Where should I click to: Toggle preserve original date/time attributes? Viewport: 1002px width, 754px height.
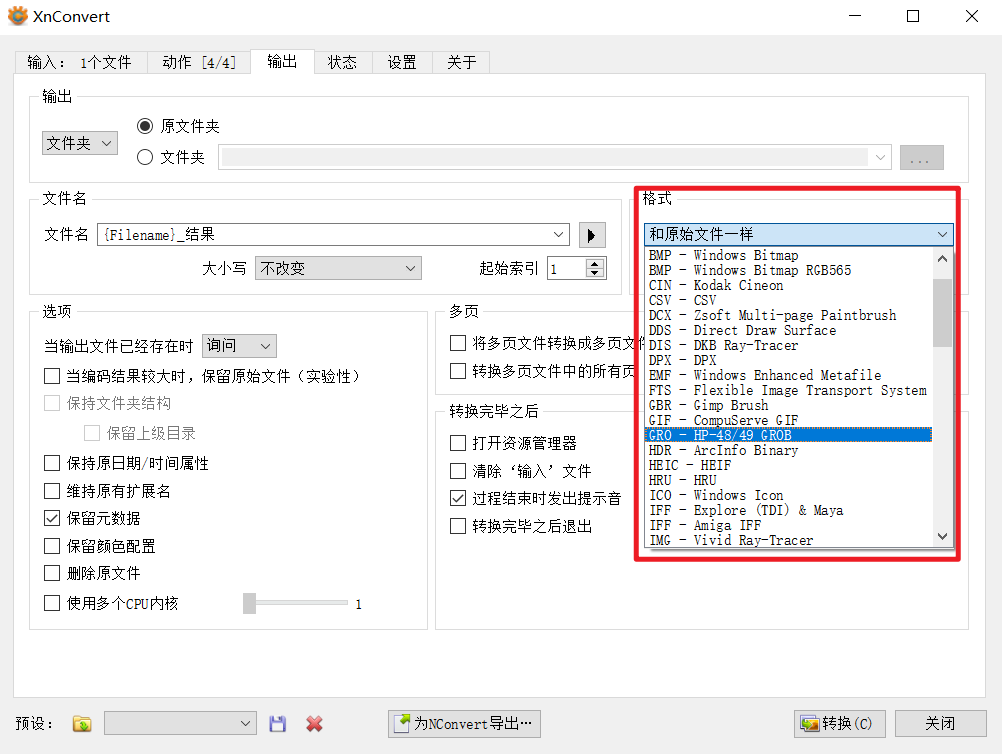point(52,463)
